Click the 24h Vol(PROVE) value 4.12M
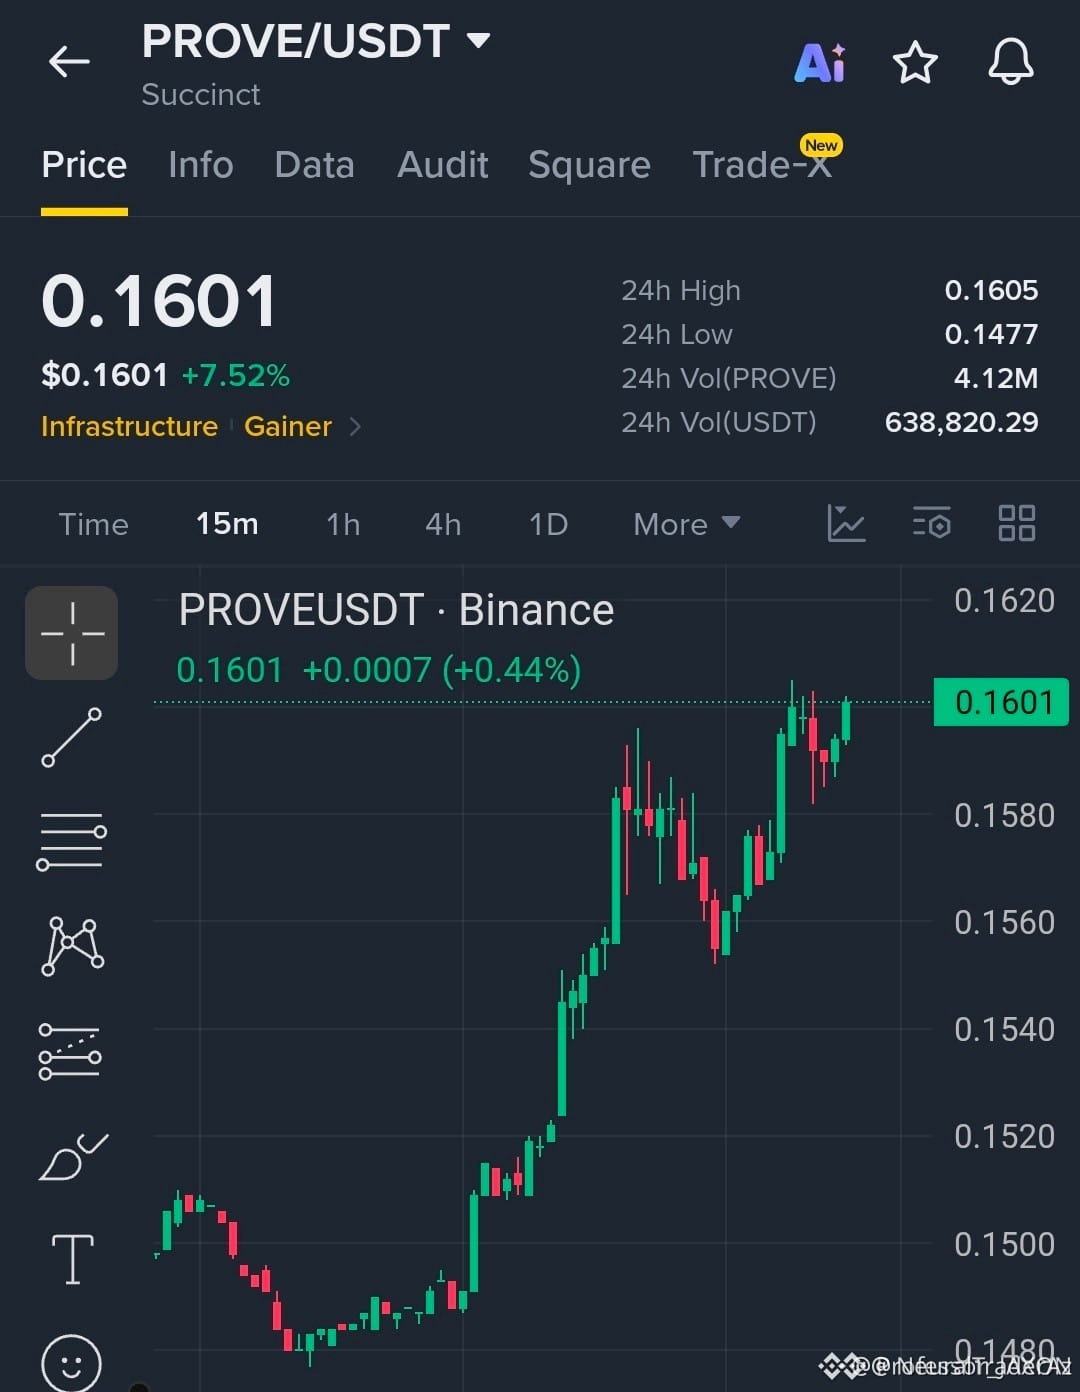 pyautogui.click(x=996, y=378)
